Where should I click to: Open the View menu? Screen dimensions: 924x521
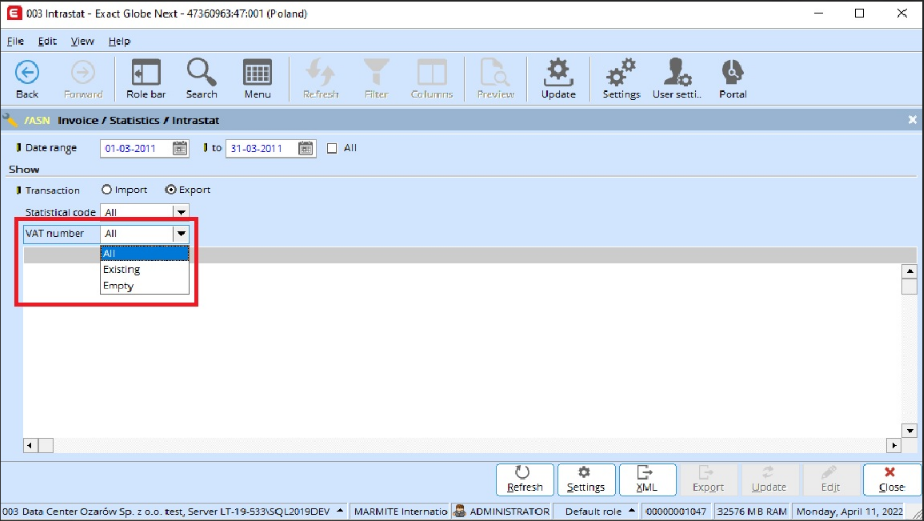coord(82,41)
